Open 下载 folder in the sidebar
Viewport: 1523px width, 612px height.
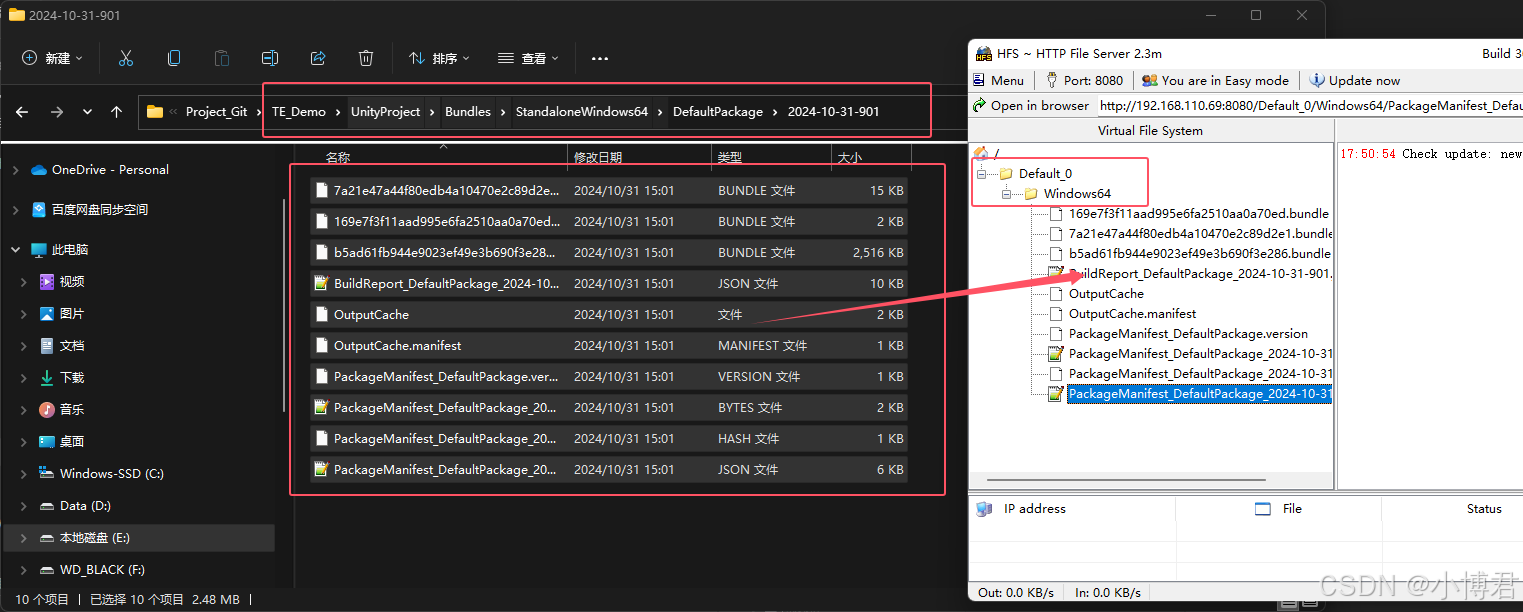click(72, 378)
